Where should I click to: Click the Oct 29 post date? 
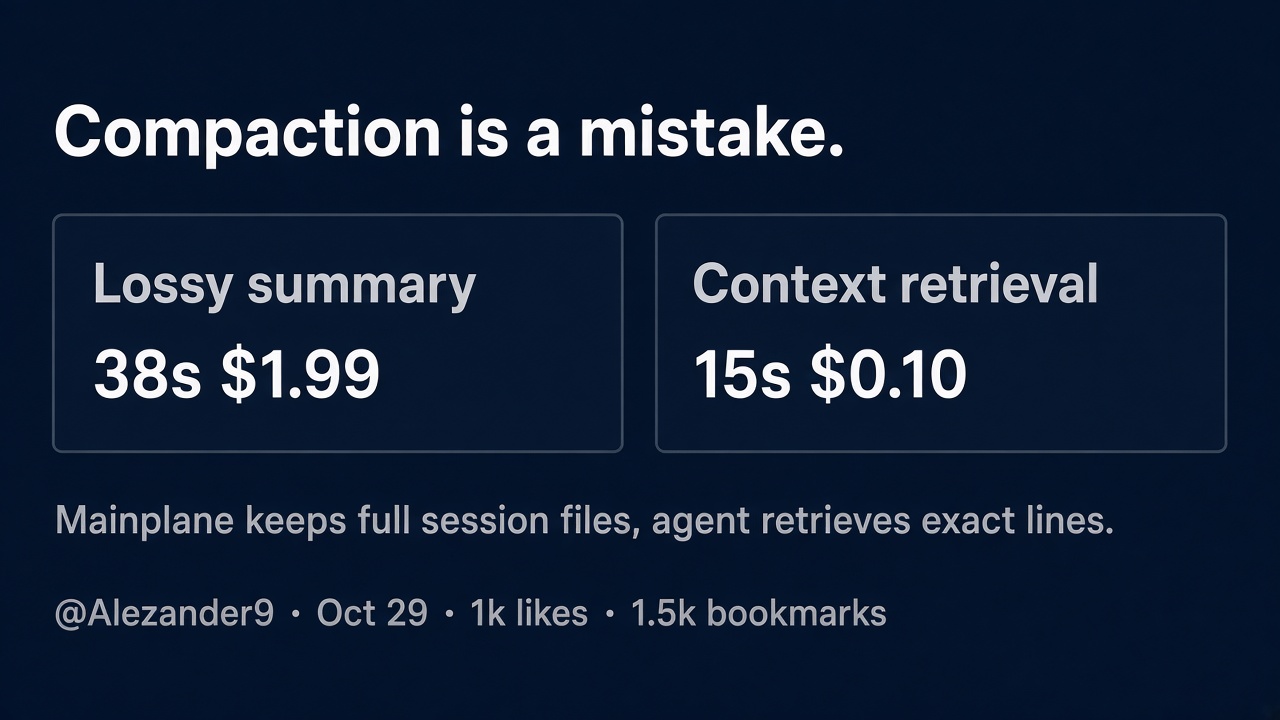[372, 613]
